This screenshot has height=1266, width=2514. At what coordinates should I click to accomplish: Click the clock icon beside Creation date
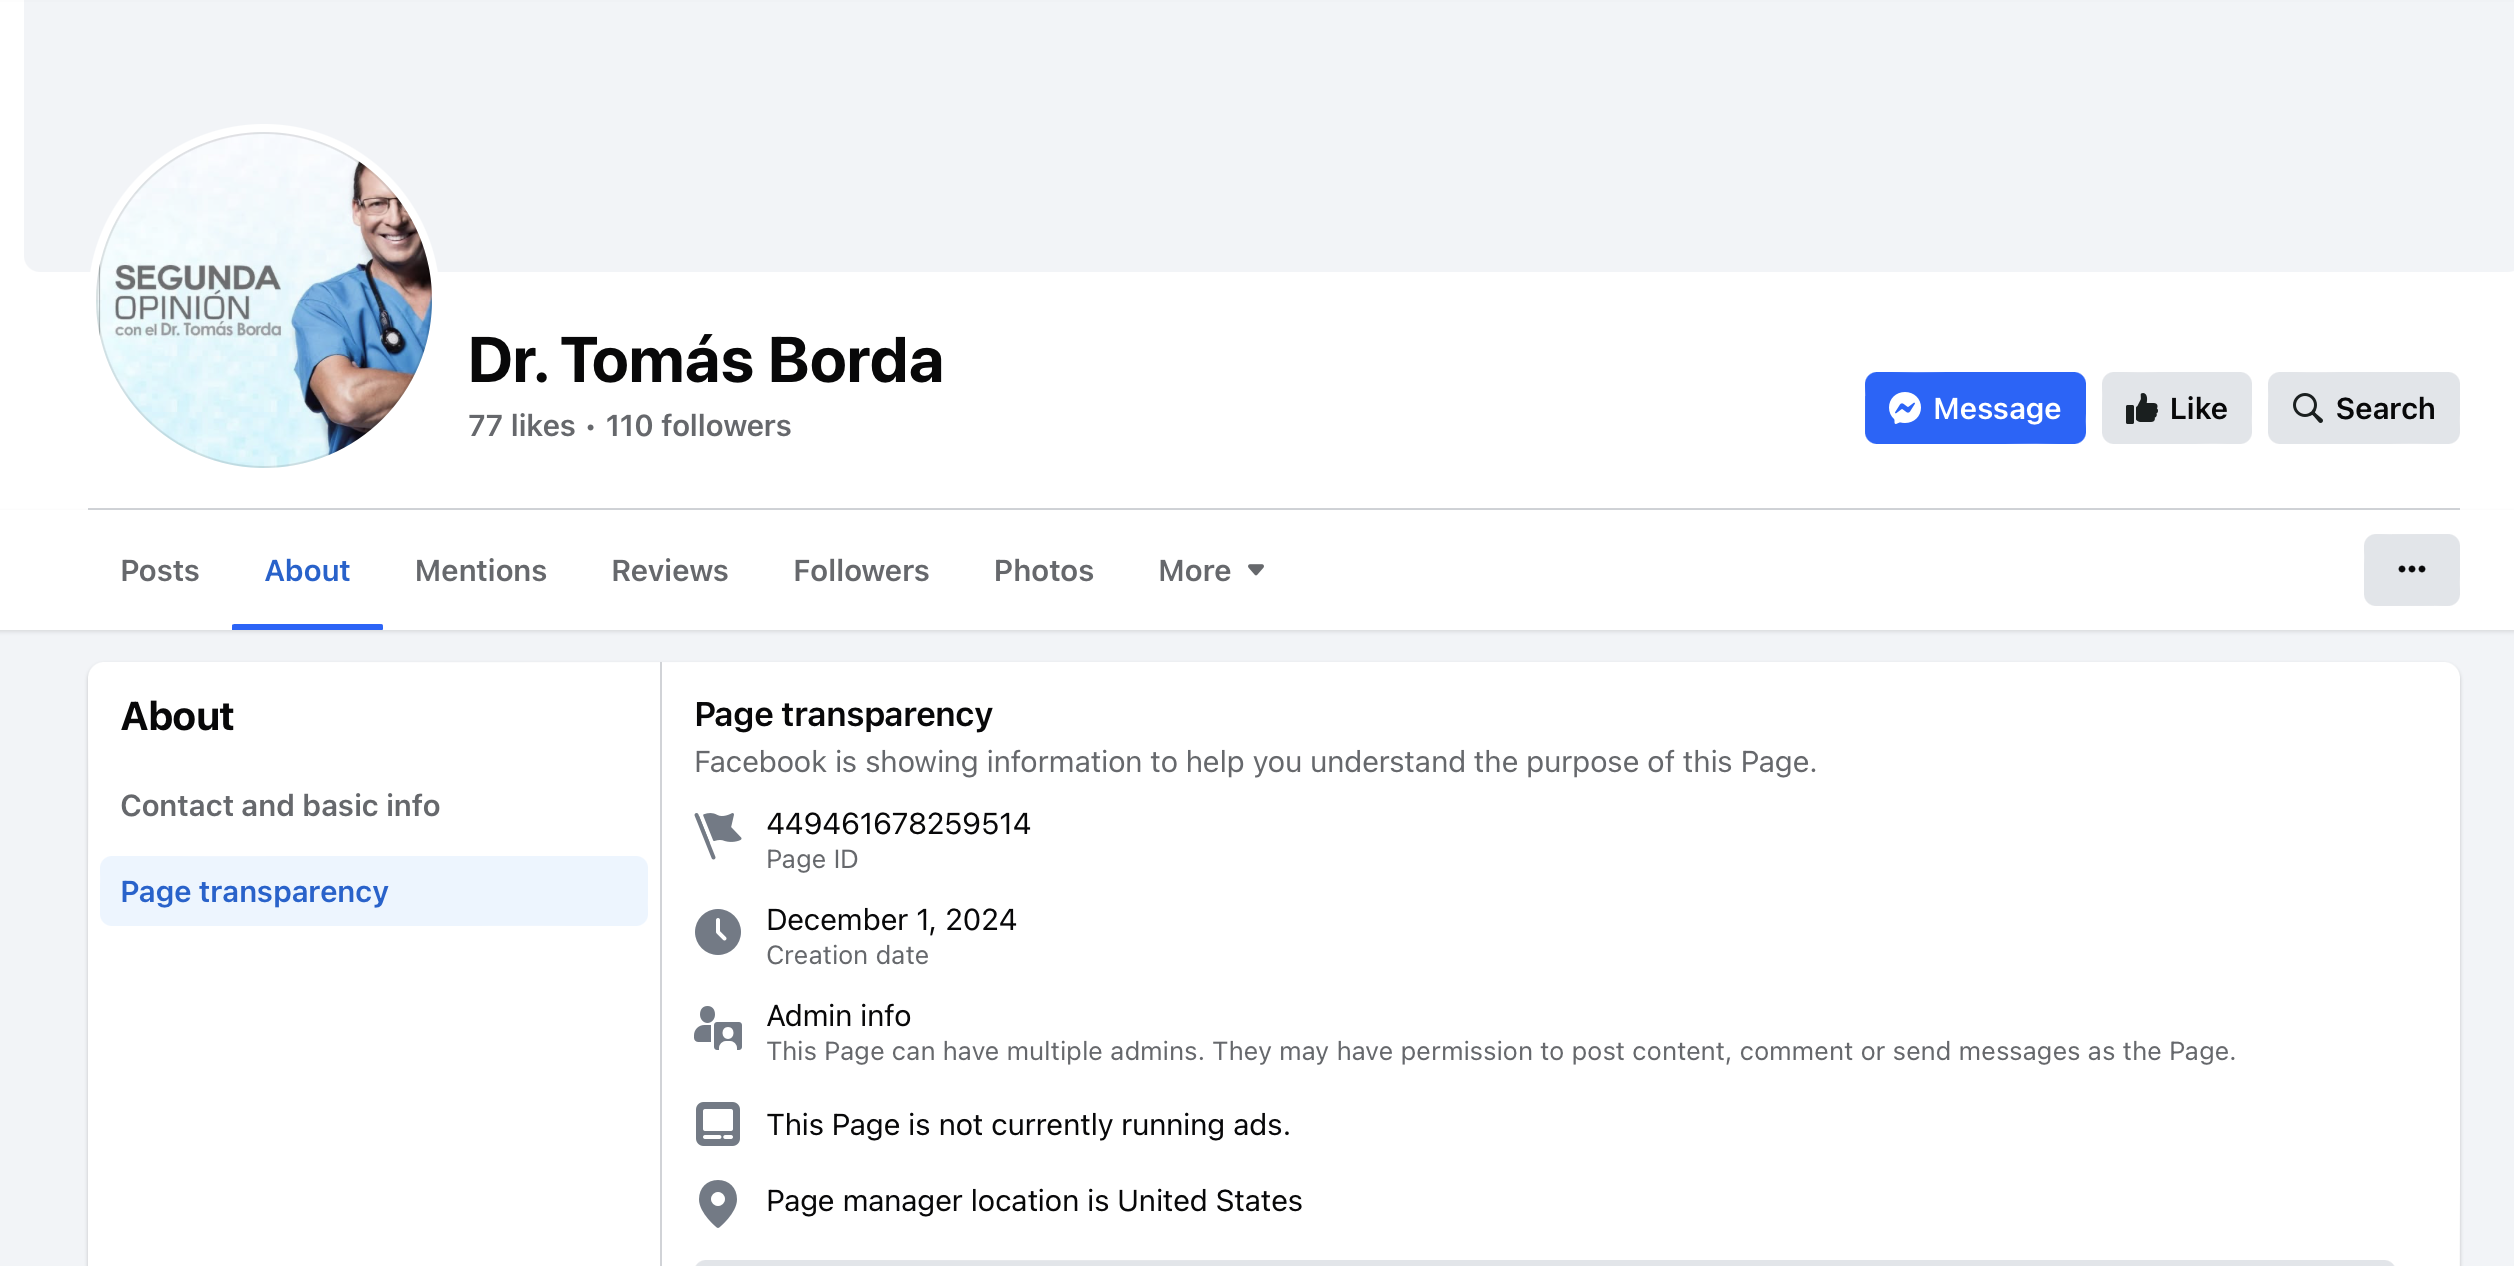click(717, 932)
